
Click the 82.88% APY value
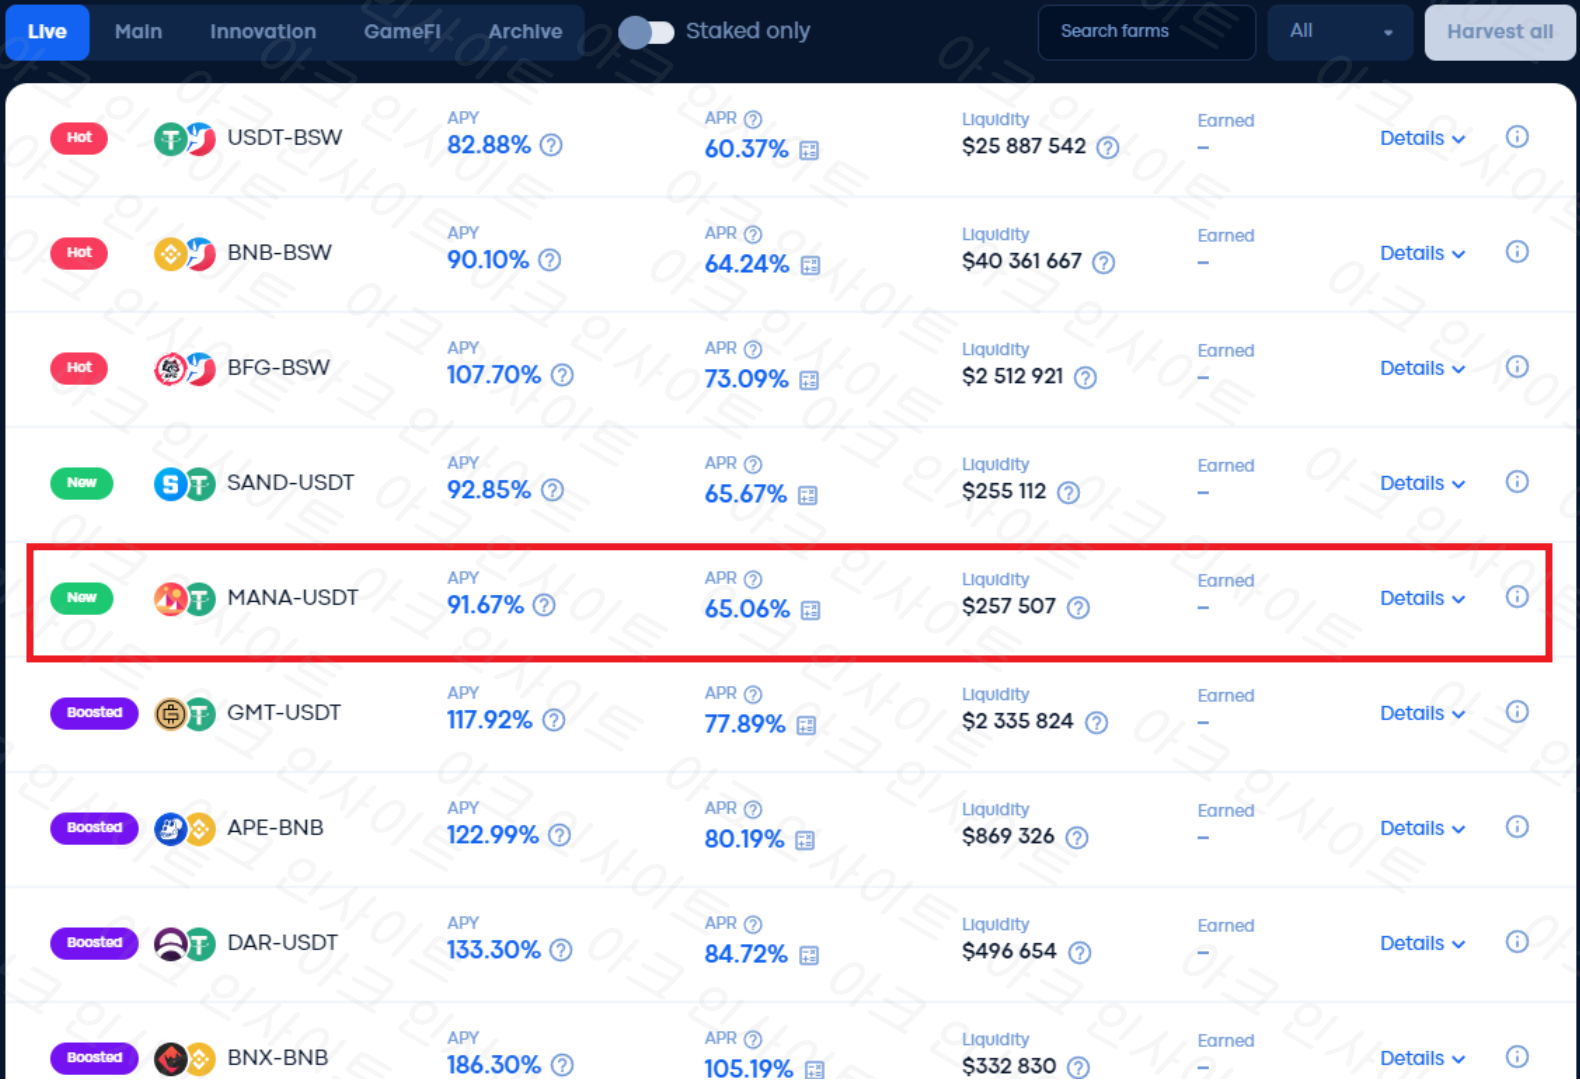click(x=489, y=145)
